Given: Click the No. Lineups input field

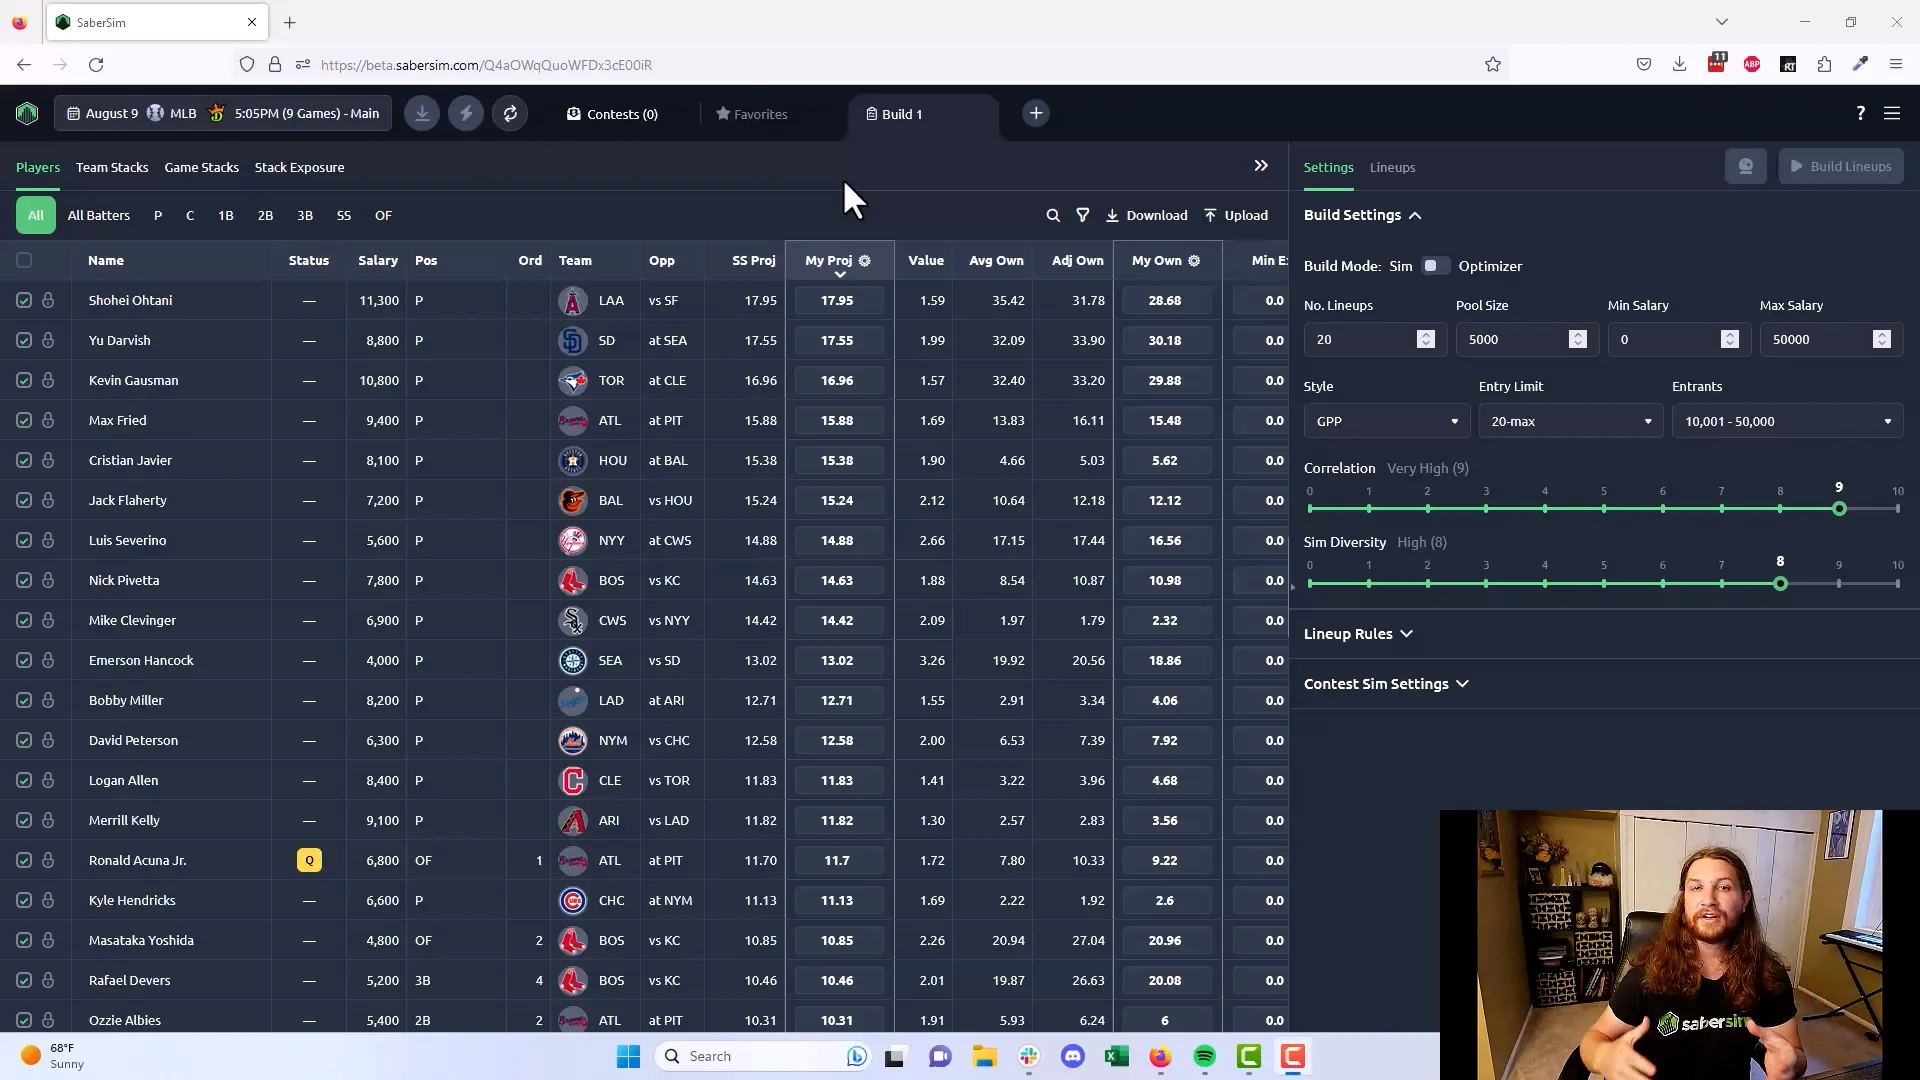Looking at the screenshot, I should coord(1365,339).
